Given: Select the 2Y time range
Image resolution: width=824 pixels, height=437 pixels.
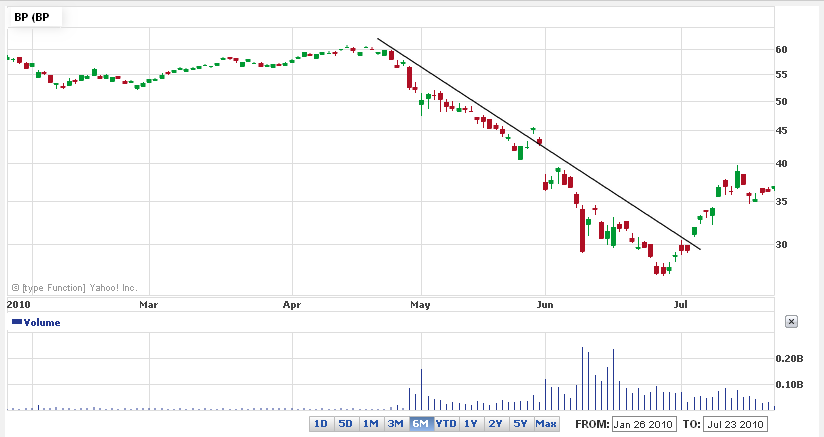Looking at the screenshot, I should tap(496, 423).
